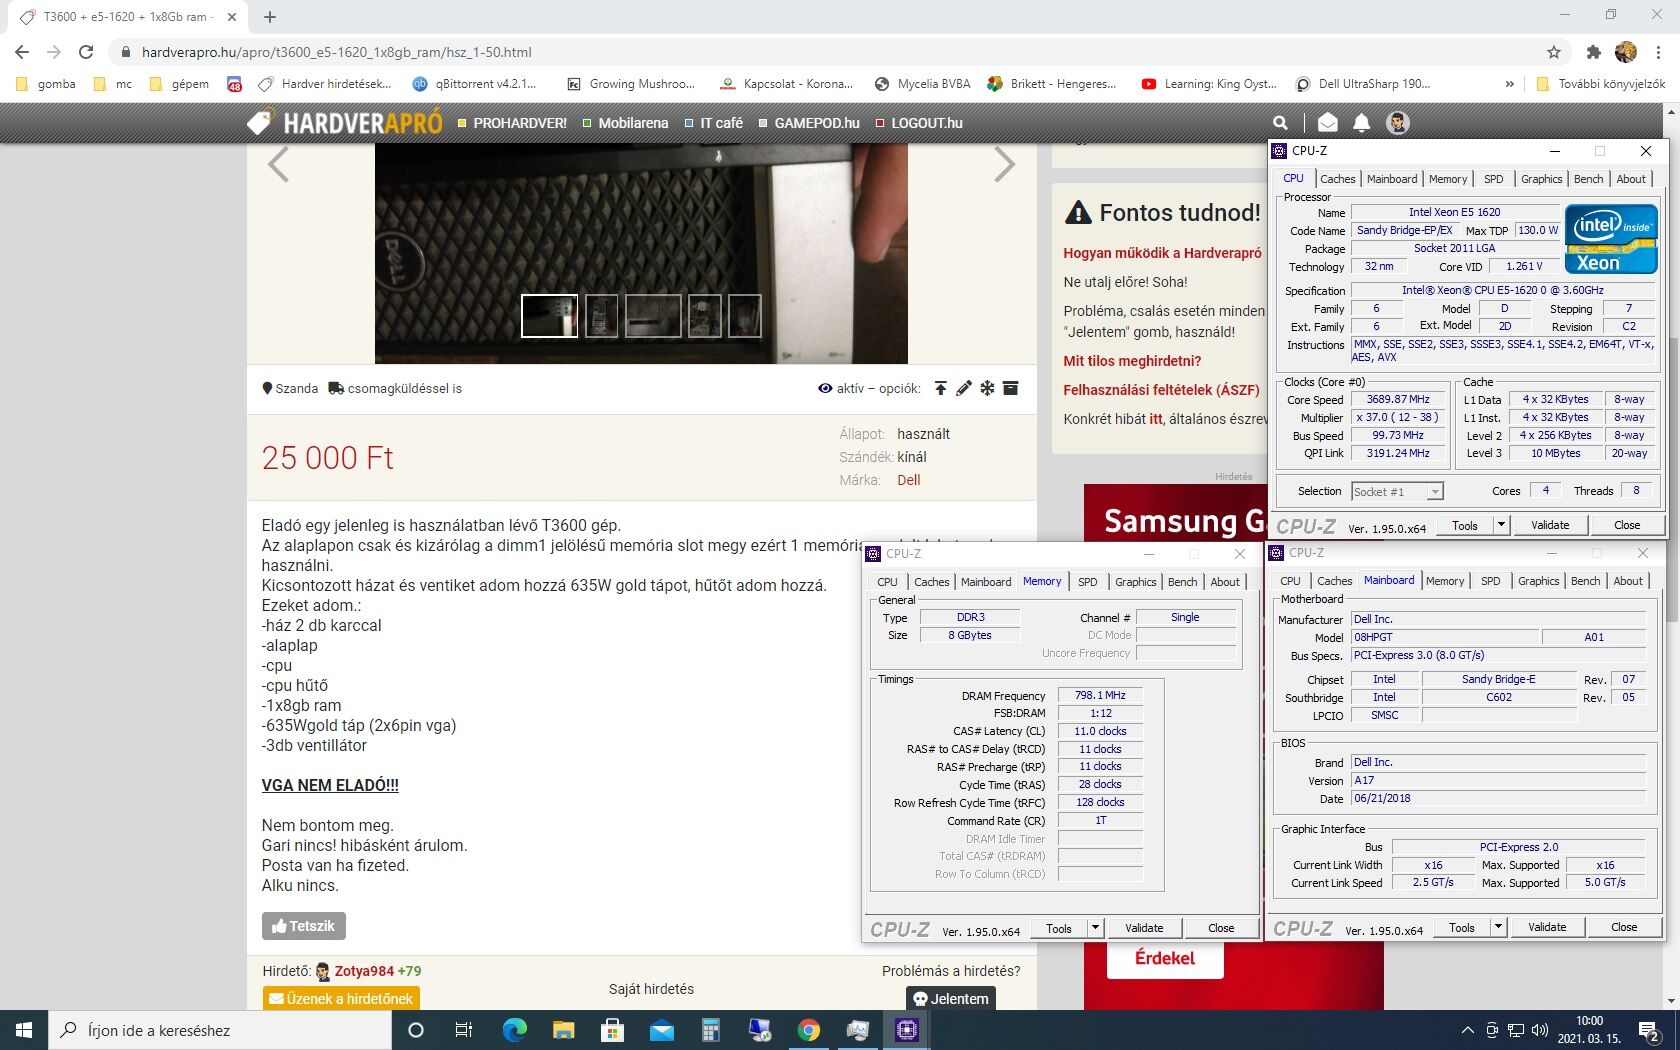Open the Chrome three-dot menu
The width and height of the screenshot is (1680, 1050).
pos(1659,52)
